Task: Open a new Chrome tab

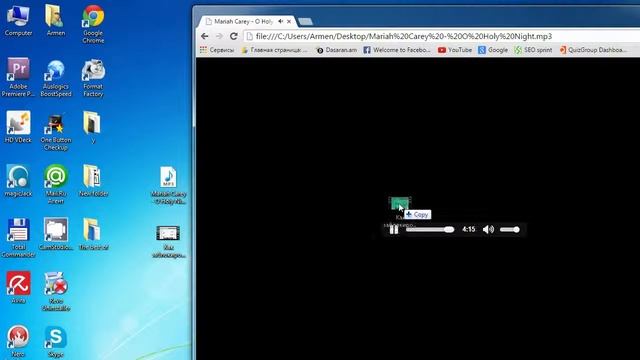Action: click(x=305, y=21)
